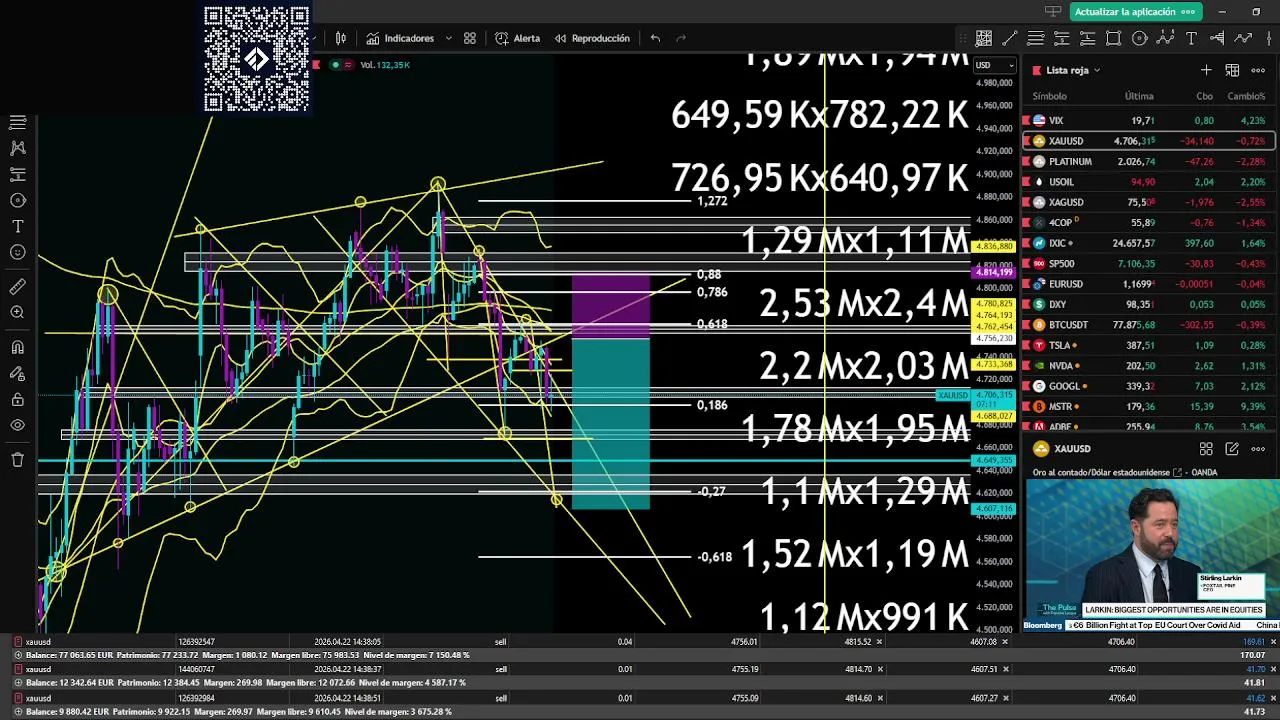Select MSTR in the watchlist
The height and width of the screenshot is (720, 1280).
1148,407
